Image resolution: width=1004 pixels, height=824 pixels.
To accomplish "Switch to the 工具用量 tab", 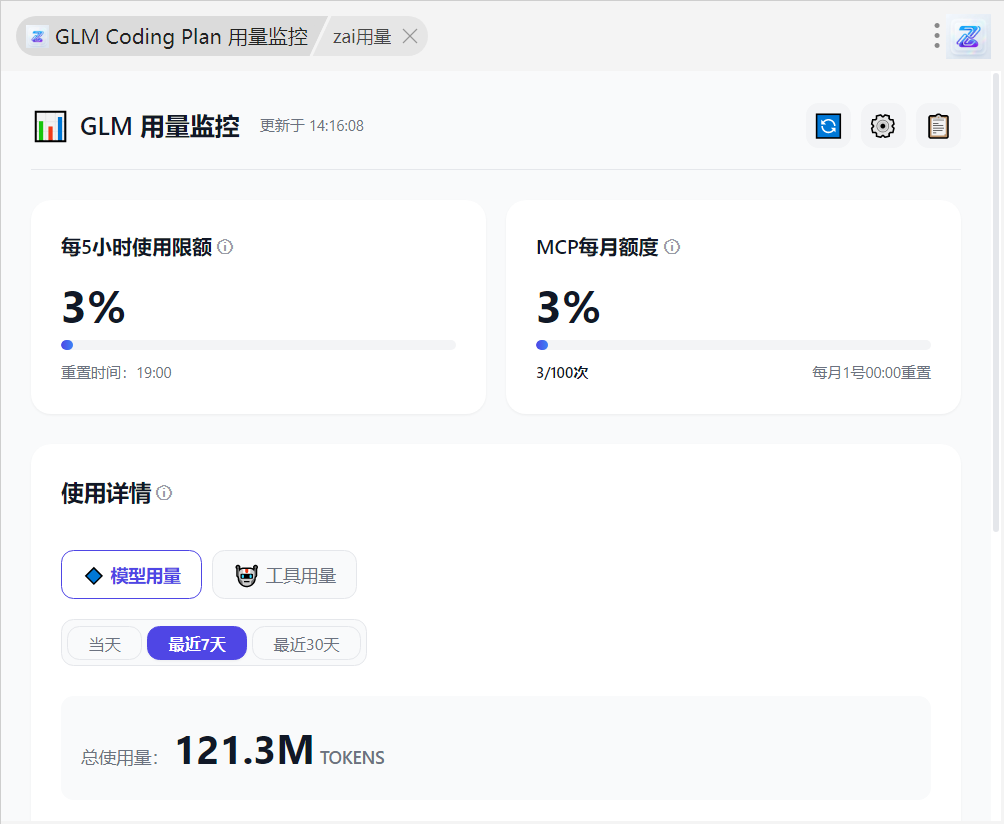I will coord(285,575).
